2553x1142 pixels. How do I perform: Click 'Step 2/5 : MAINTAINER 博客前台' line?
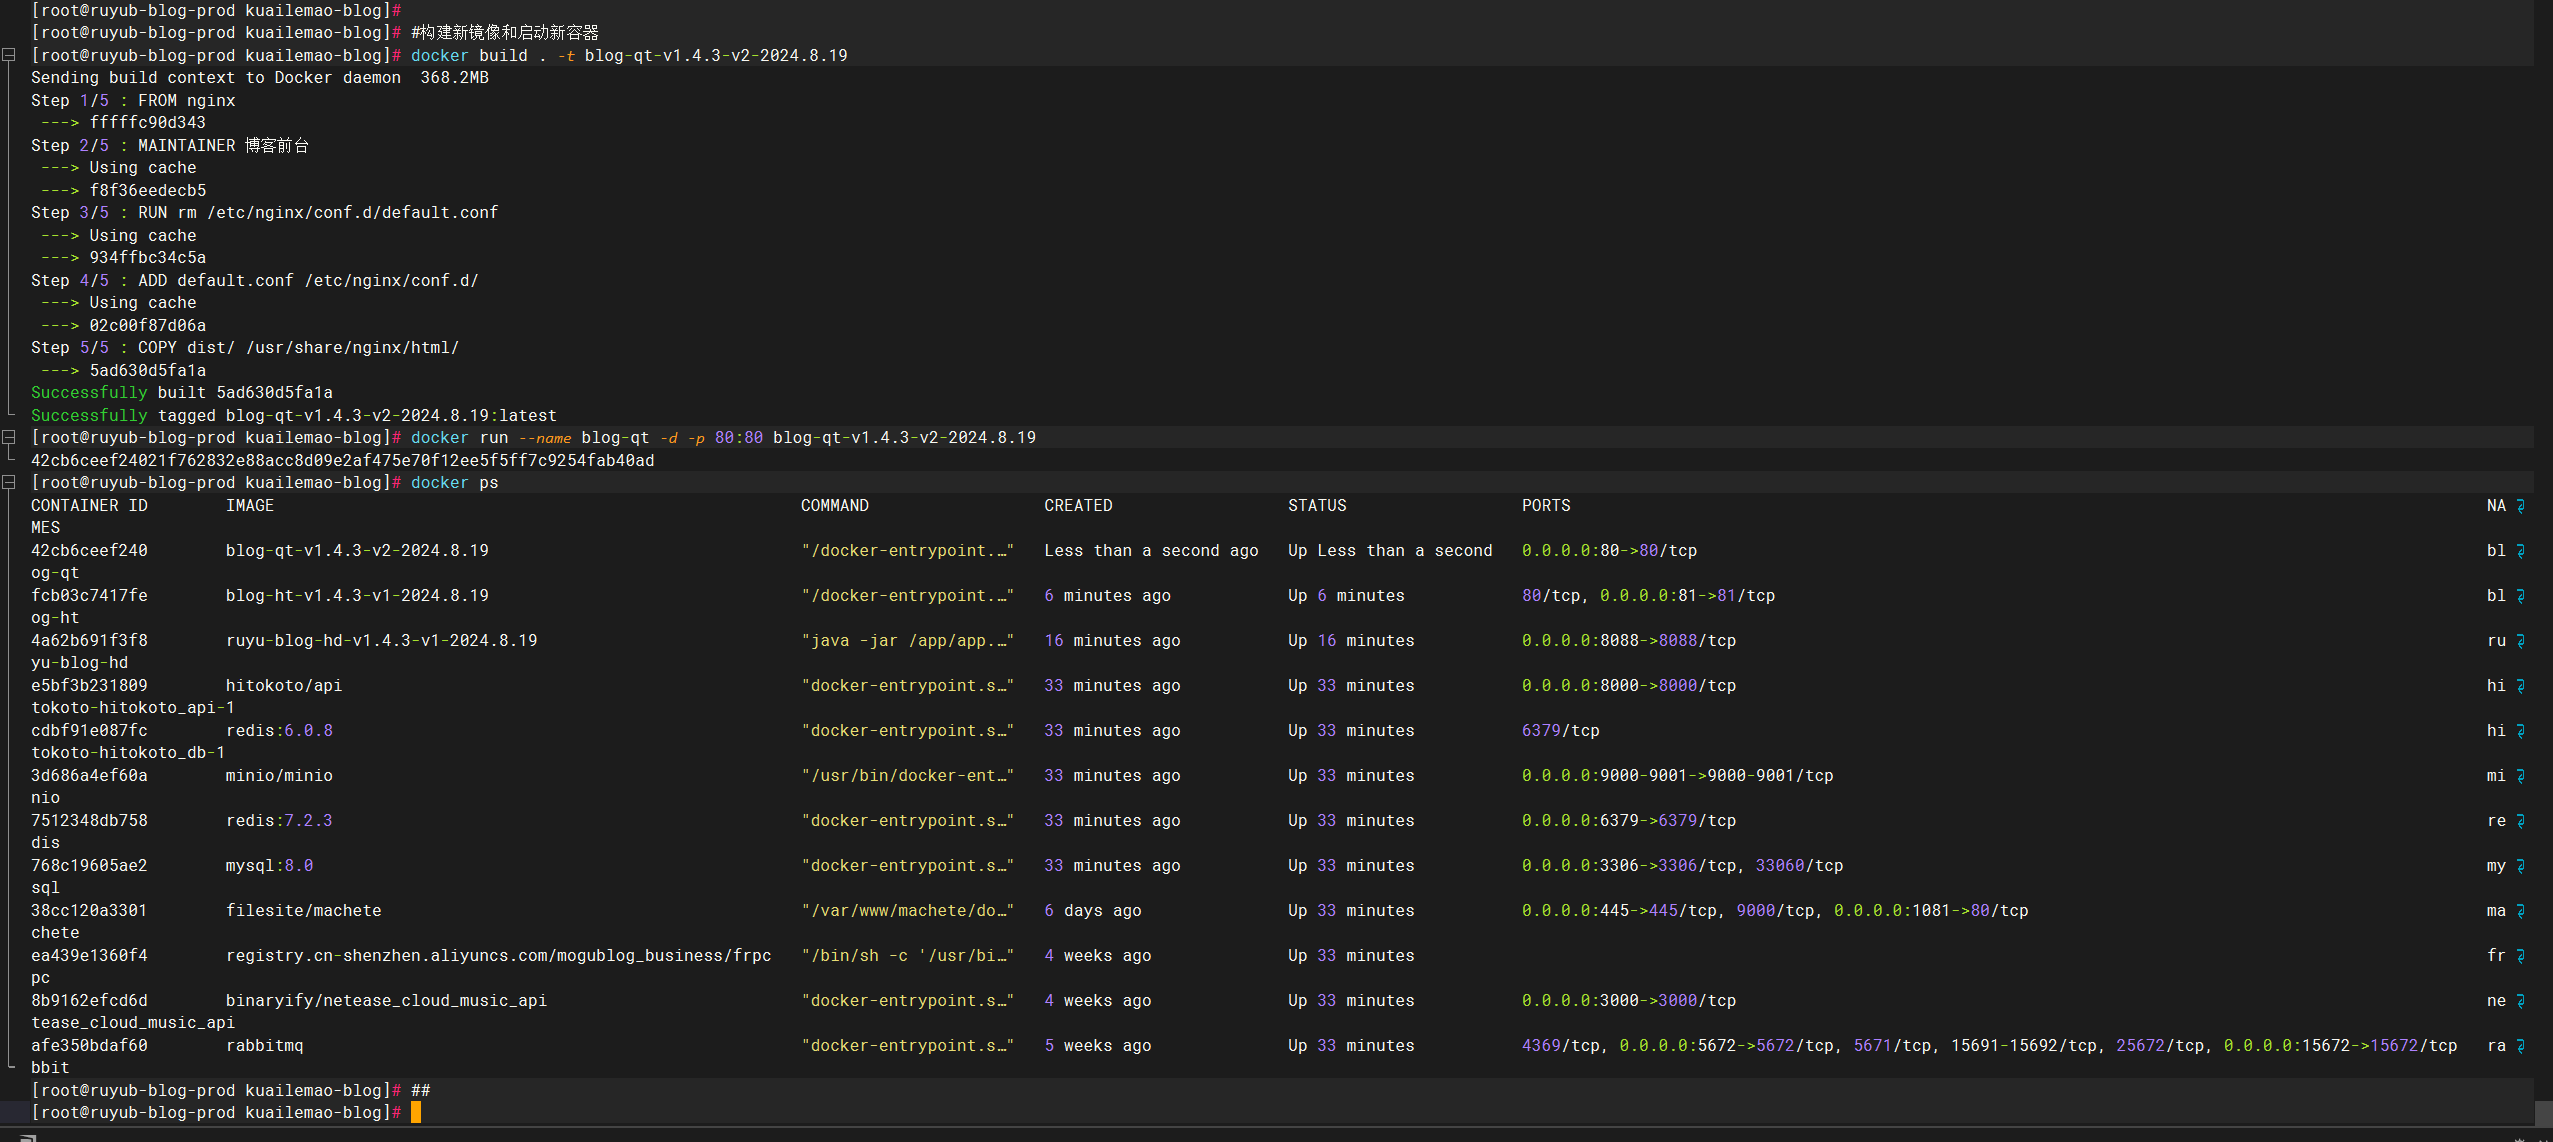point(170,146)
